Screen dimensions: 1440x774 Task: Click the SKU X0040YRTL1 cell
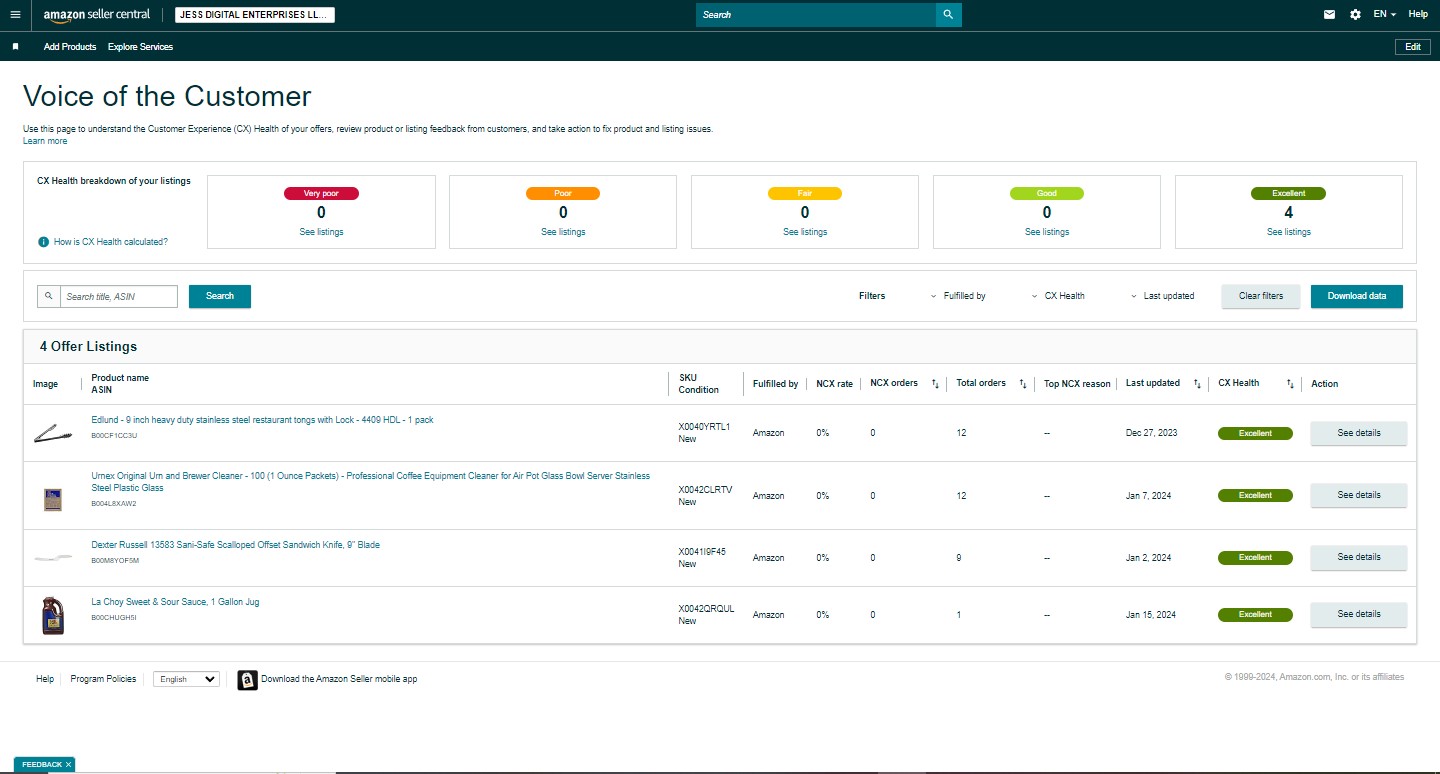pos(705,427)
